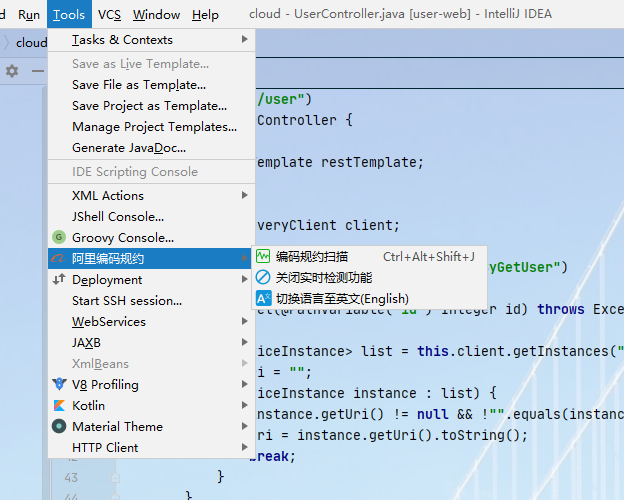
Task: Choose Save File as Template
Action: (x=139, y=85)
